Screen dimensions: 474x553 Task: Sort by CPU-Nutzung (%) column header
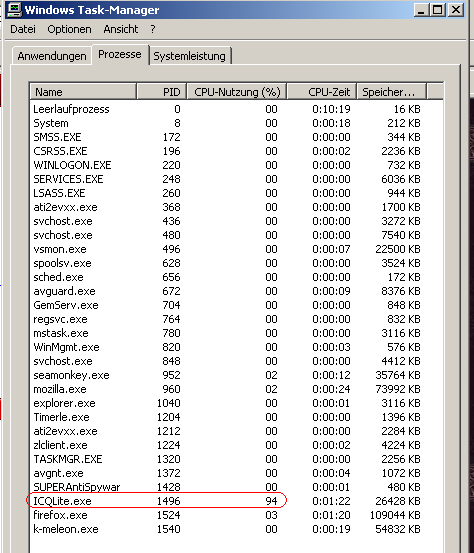coord(236,92)
